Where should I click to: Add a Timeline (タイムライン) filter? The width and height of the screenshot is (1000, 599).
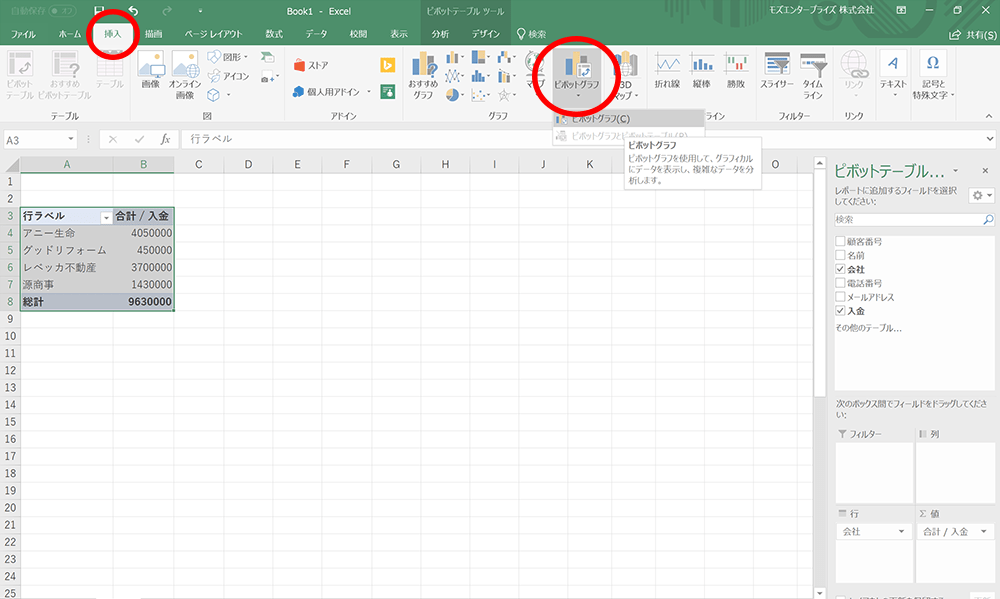coord(812,77)
